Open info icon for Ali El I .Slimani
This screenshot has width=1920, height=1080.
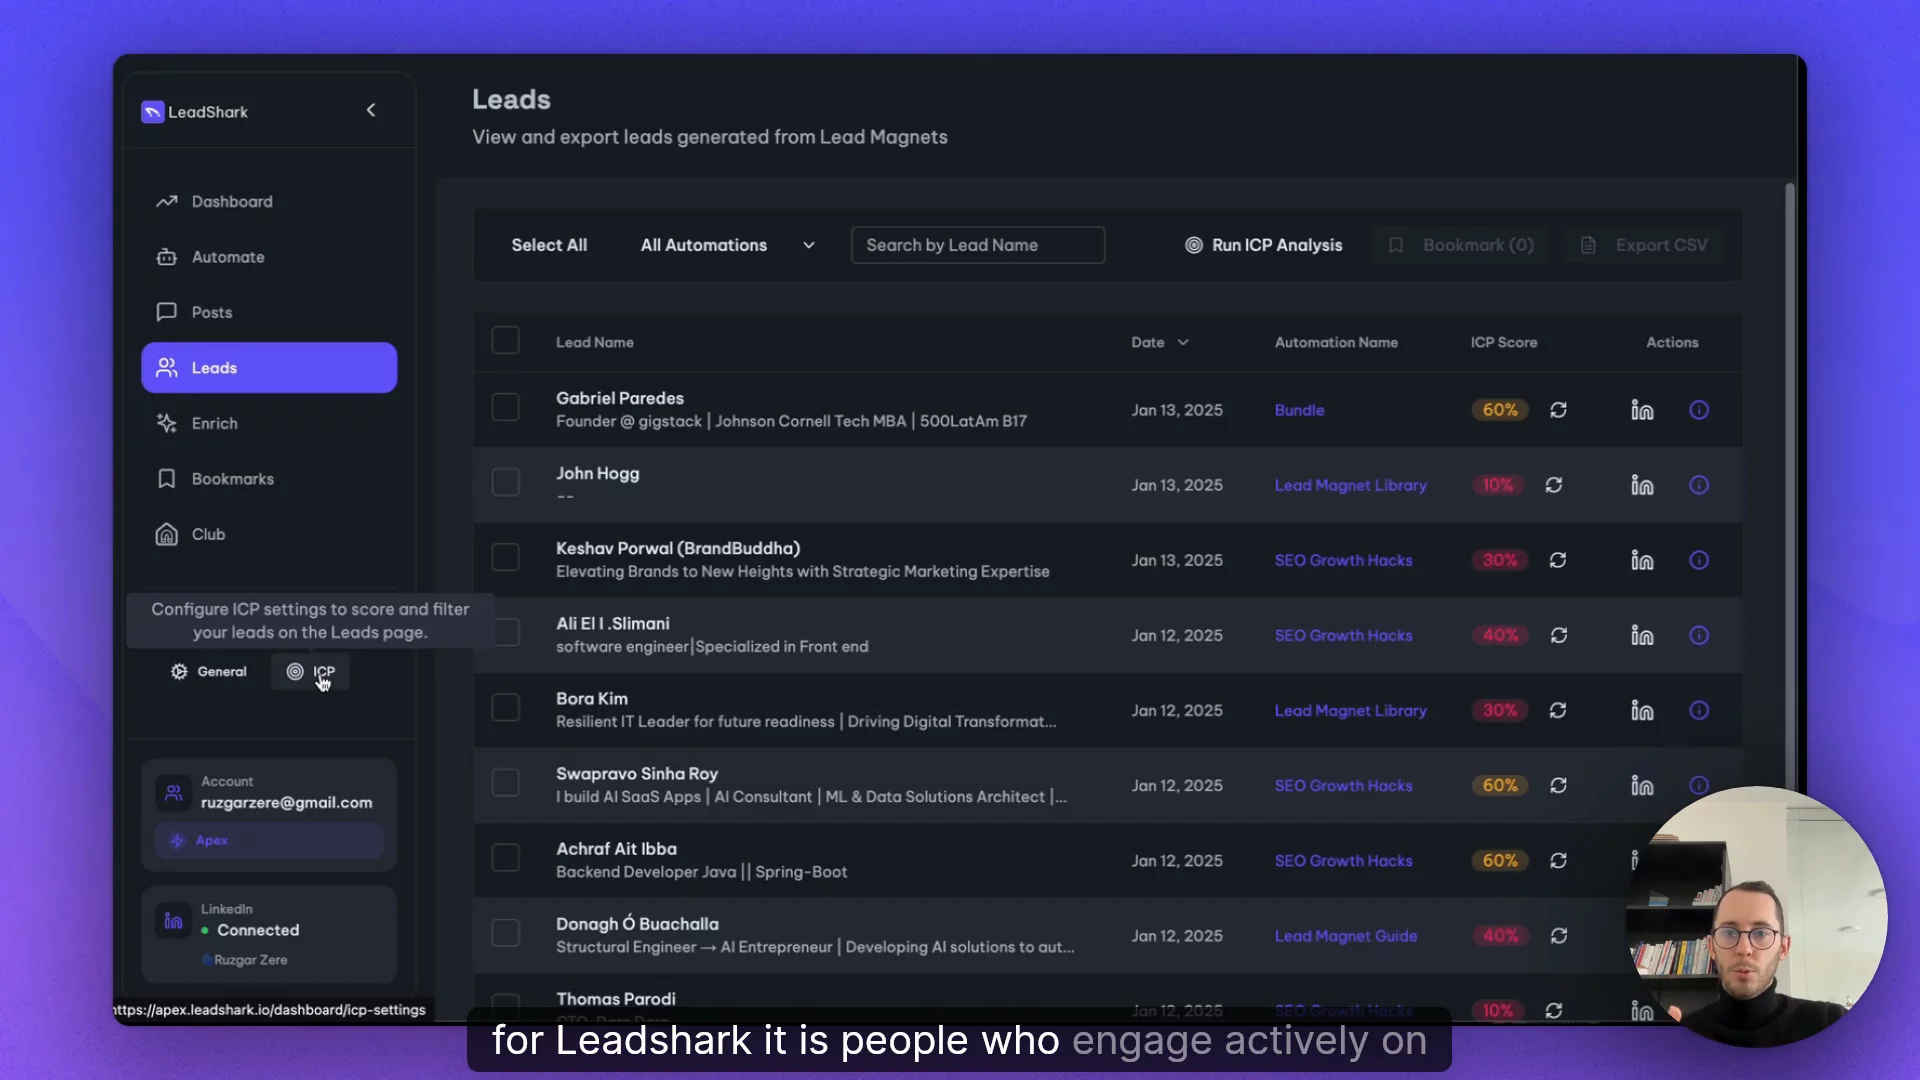point(1699,635)
